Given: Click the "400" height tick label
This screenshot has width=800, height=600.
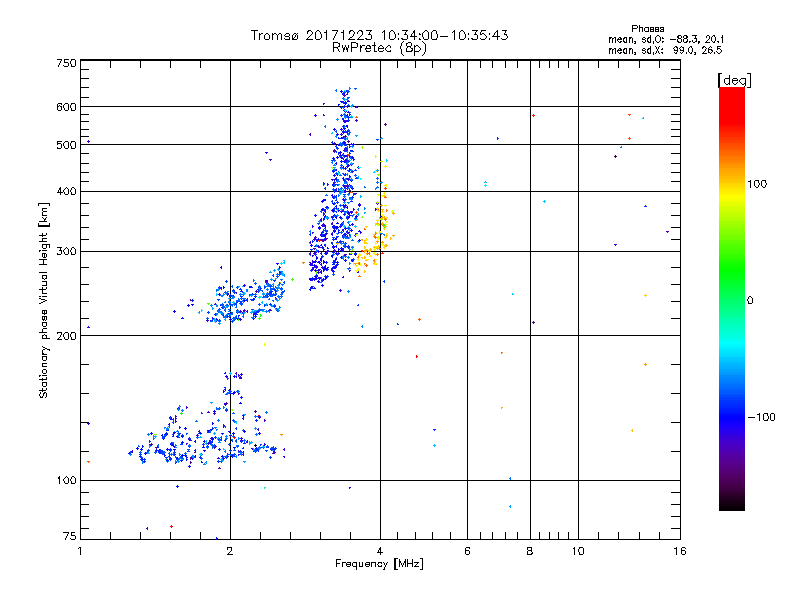Looking at the screenshot, I should click(x=66, y=191).
